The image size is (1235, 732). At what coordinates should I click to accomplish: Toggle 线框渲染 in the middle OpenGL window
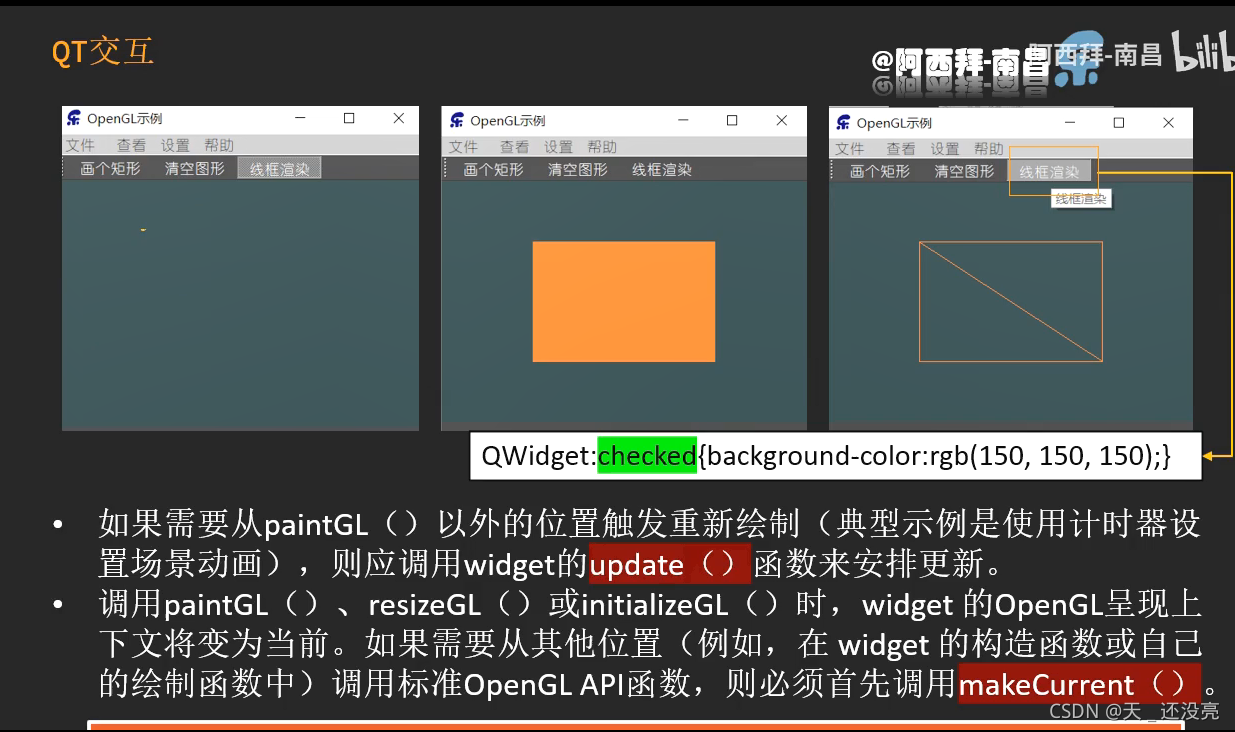pyautogui.click(x=662, y=170)
